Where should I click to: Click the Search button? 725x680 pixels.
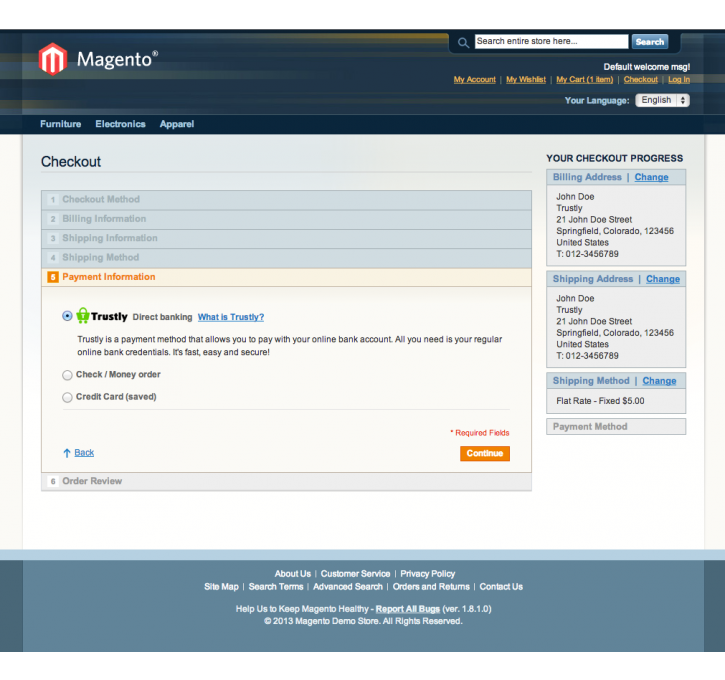coord(650,42)
